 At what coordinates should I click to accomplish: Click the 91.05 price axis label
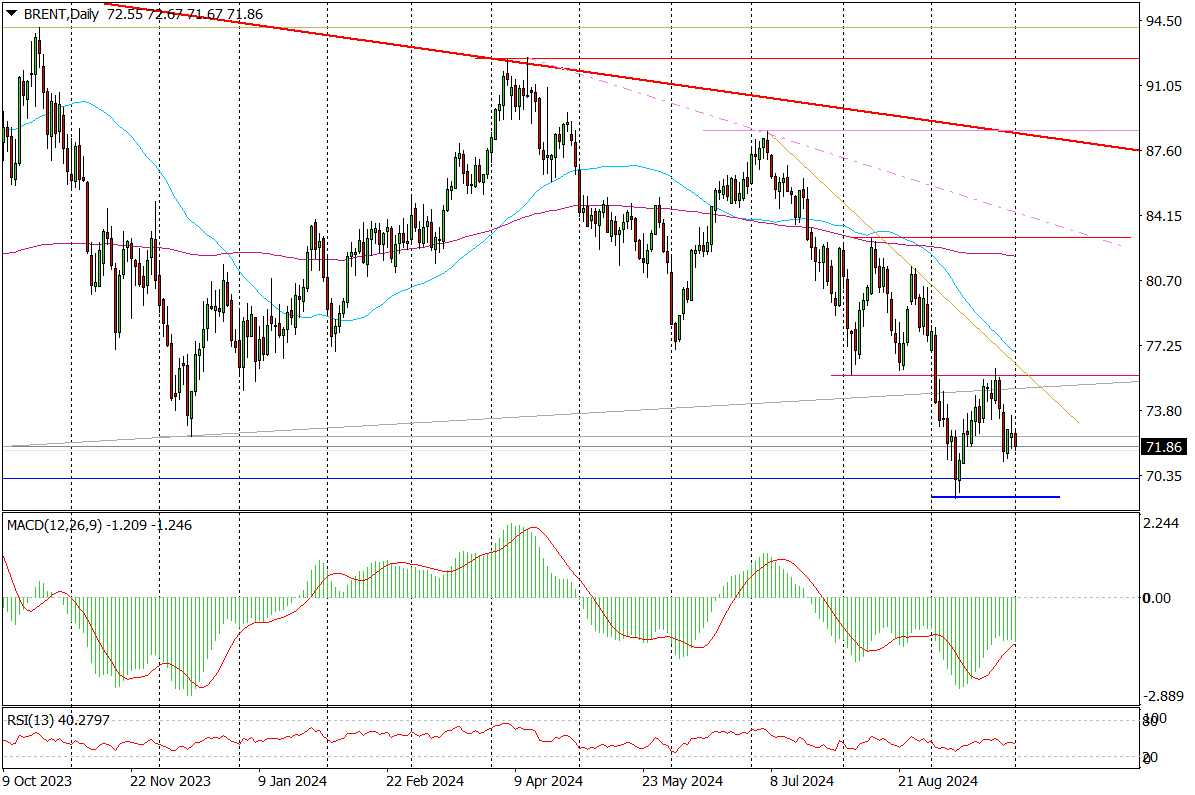[1164, 86]
